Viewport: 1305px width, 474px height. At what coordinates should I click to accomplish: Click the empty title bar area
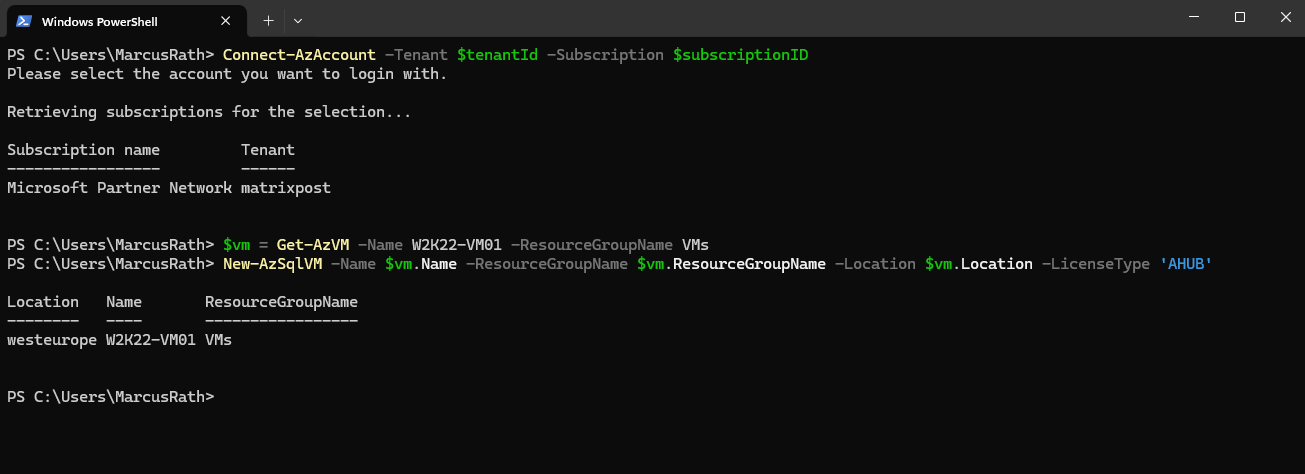[740, 18]
